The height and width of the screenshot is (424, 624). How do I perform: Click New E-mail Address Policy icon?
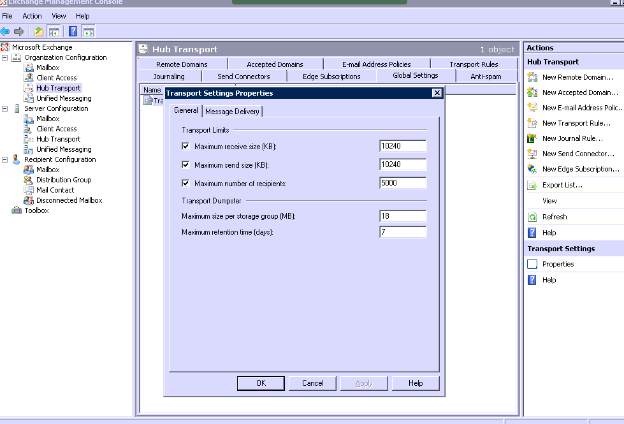(532, 107)
